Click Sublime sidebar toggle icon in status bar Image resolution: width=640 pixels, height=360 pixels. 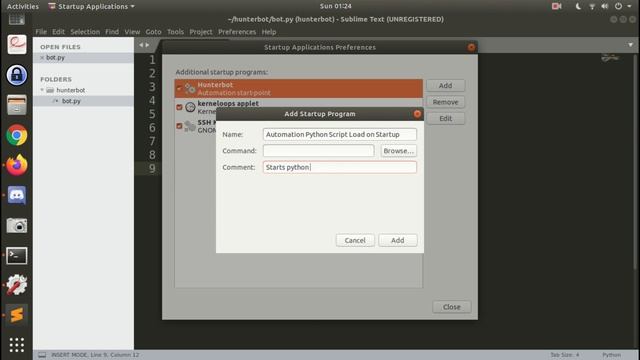coord(42,355)
